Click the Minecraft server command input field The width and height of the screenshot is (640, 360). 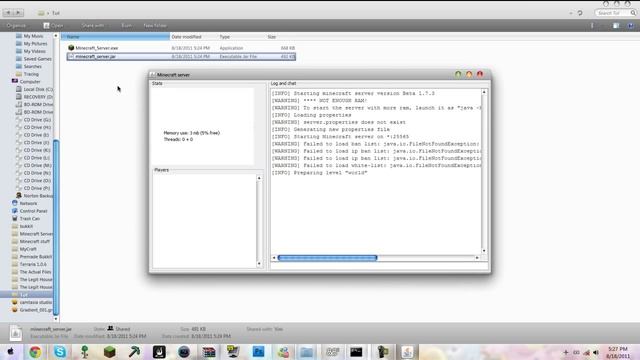(x=379, y=266)
